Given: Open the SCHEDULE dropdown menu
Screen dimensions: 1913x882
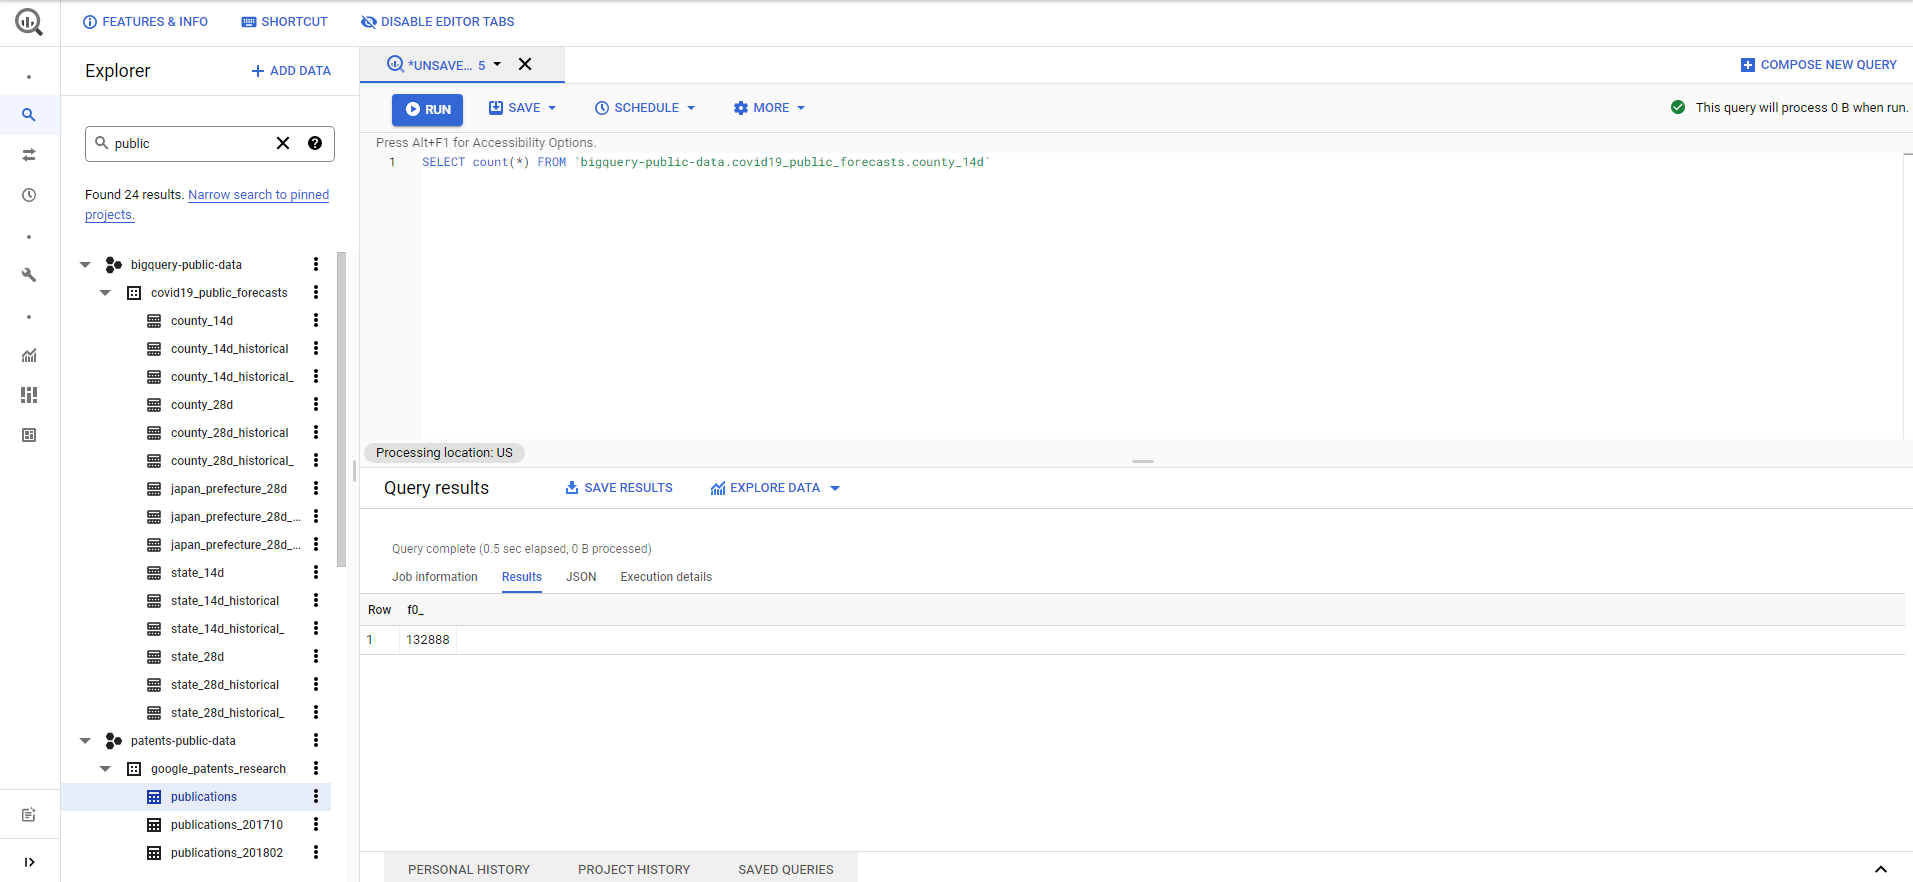Looking at the screenshot, I should coord(645,108).
